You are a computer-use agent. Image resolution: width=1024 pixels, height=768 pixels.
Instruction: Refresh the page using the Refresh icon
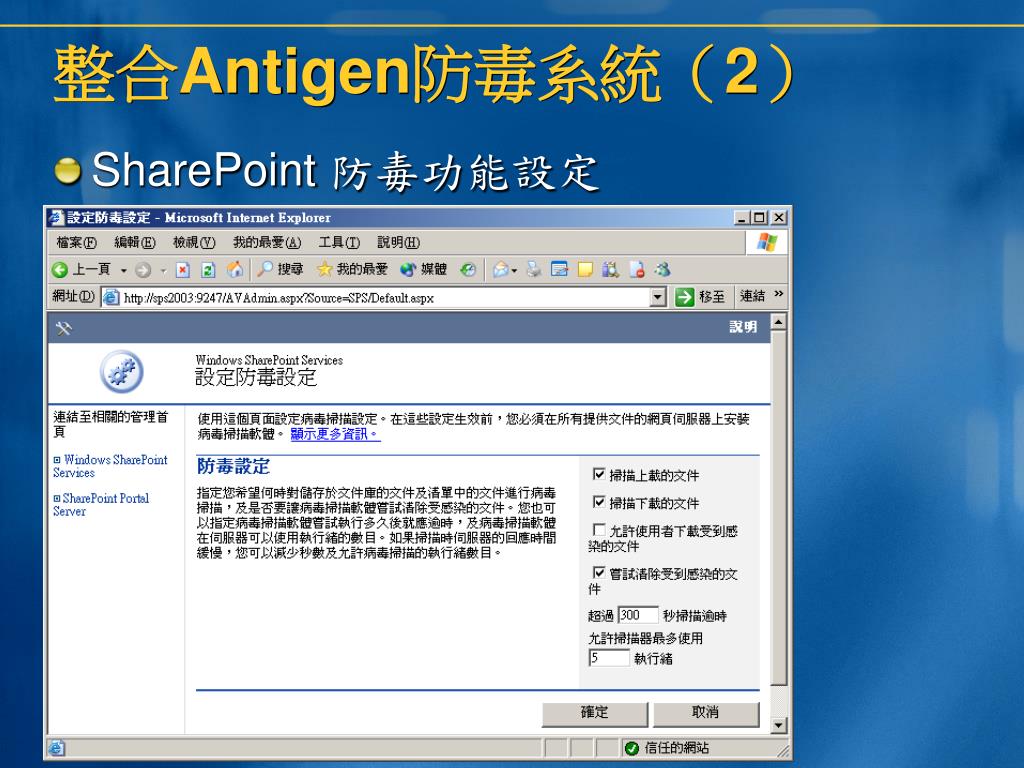(208, 270)
